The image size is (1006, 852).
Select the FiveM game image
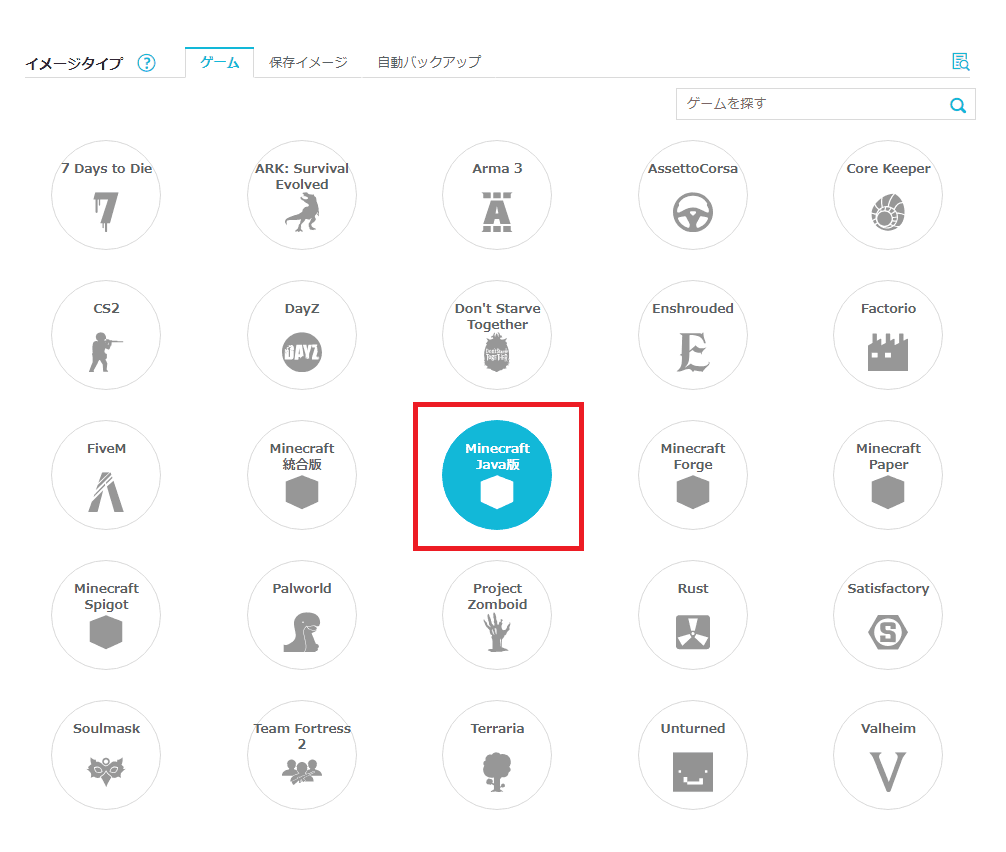coord(106,475)
